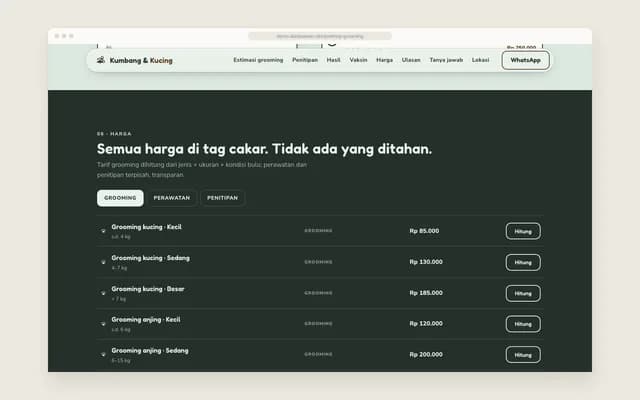The height and width of the screenshot is (400, 640).
Task: Click paw icon for Grooming anjing Sedang
Action: [x=103, y=355]
